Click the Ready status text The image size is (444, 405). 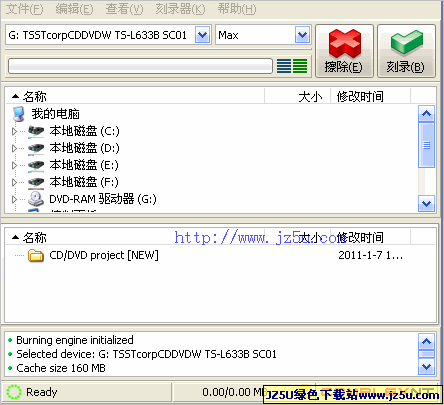42,392
